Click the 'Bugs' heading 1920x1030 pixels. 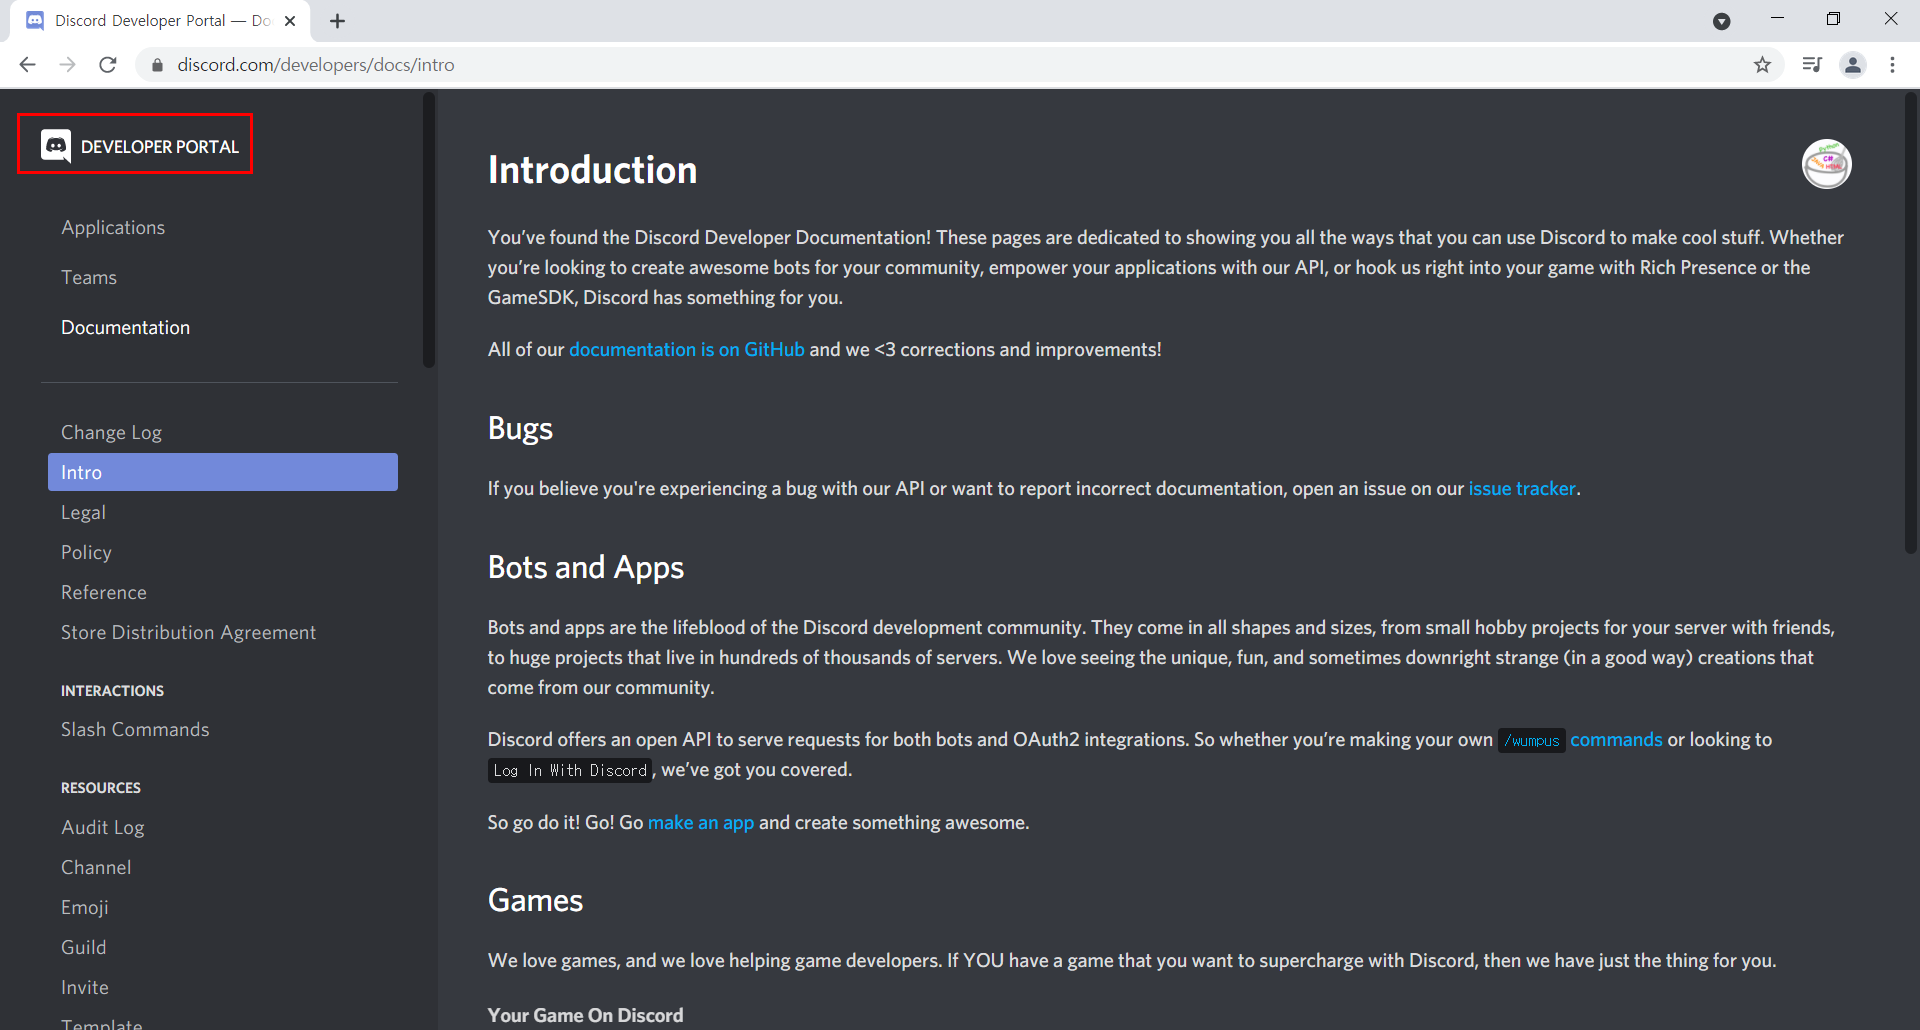pos(520,429)
